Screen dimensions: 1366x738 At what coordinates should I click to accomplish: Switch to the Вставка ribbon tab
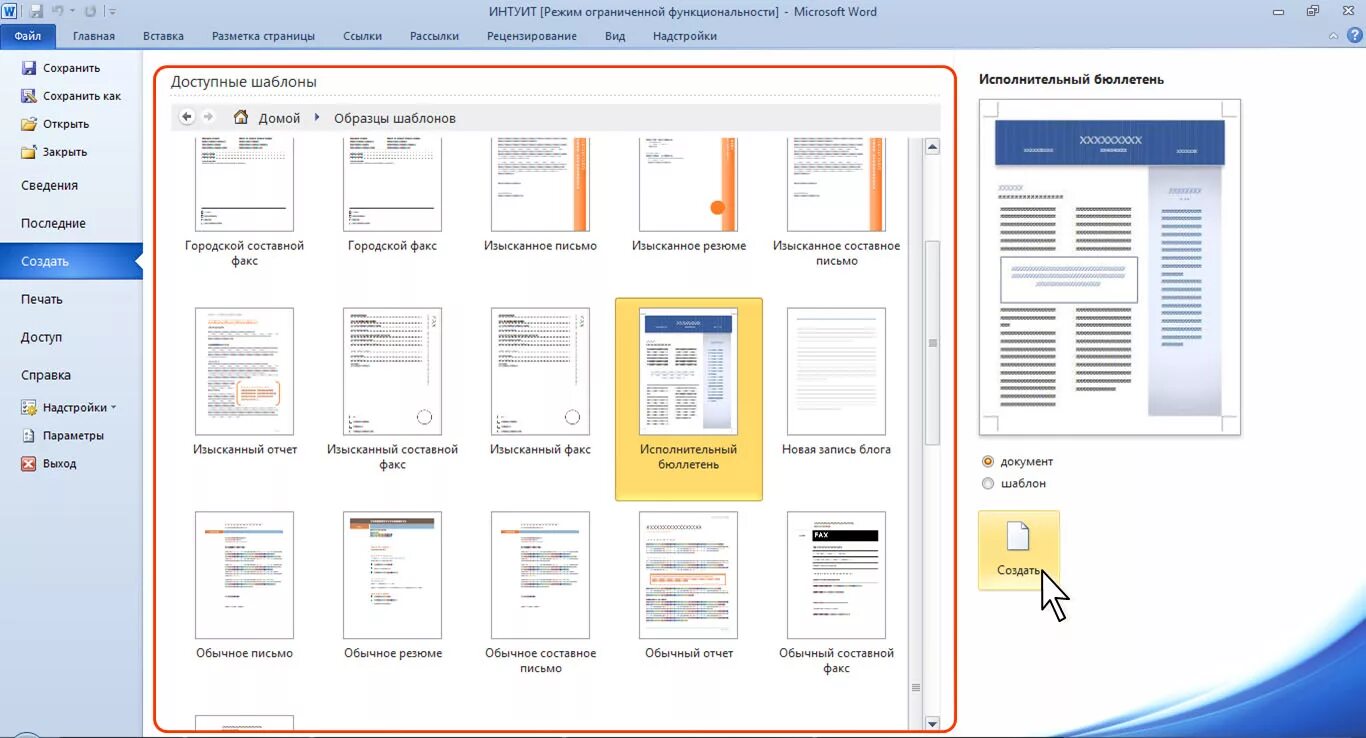click(163, 36)
